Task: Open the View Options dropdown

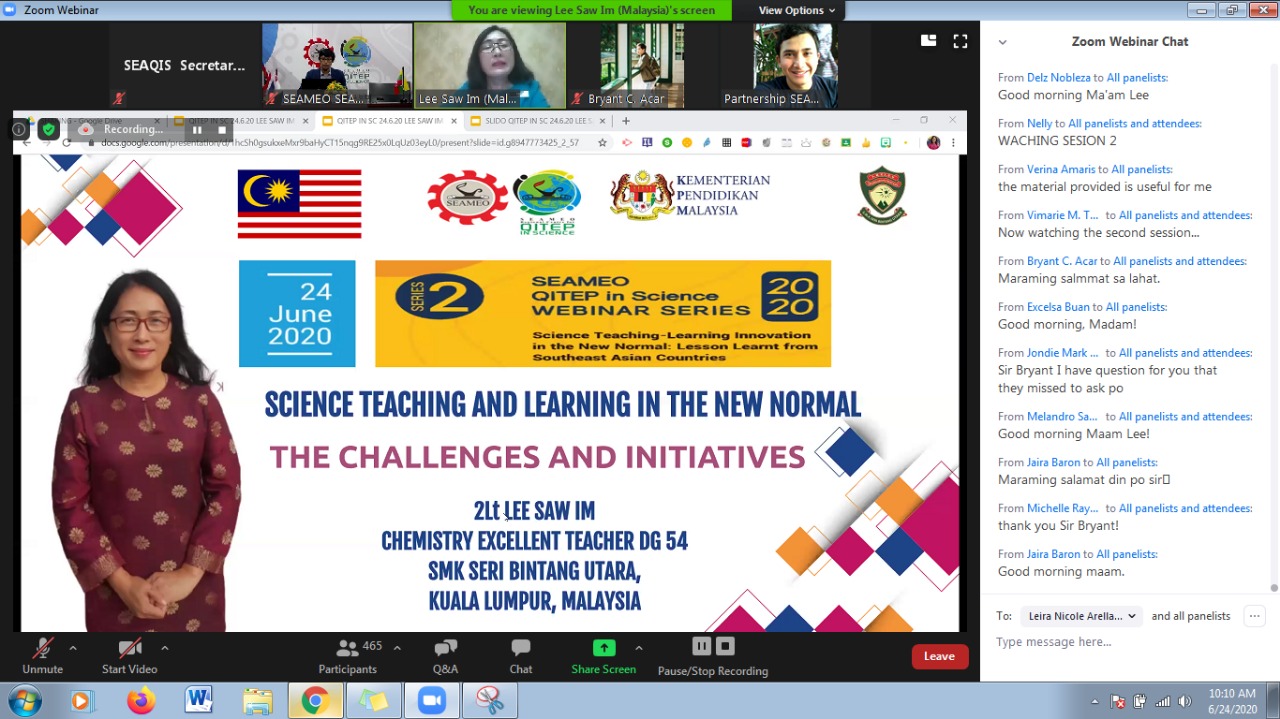Action: pos(796,10)
